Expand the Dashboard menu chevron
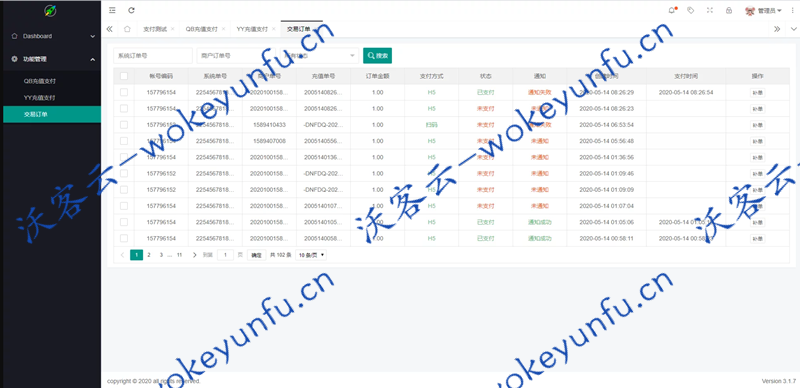The height and width of the screenshot is (388, 800). pos(92,36)
